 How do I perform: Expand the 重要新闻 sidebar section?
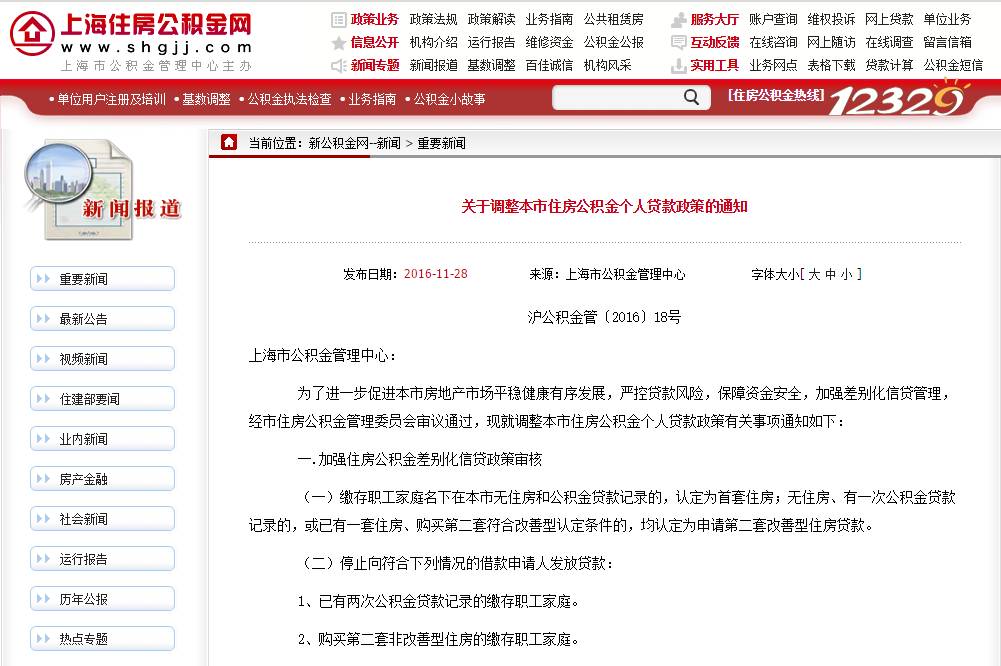[x=102, y=279]
